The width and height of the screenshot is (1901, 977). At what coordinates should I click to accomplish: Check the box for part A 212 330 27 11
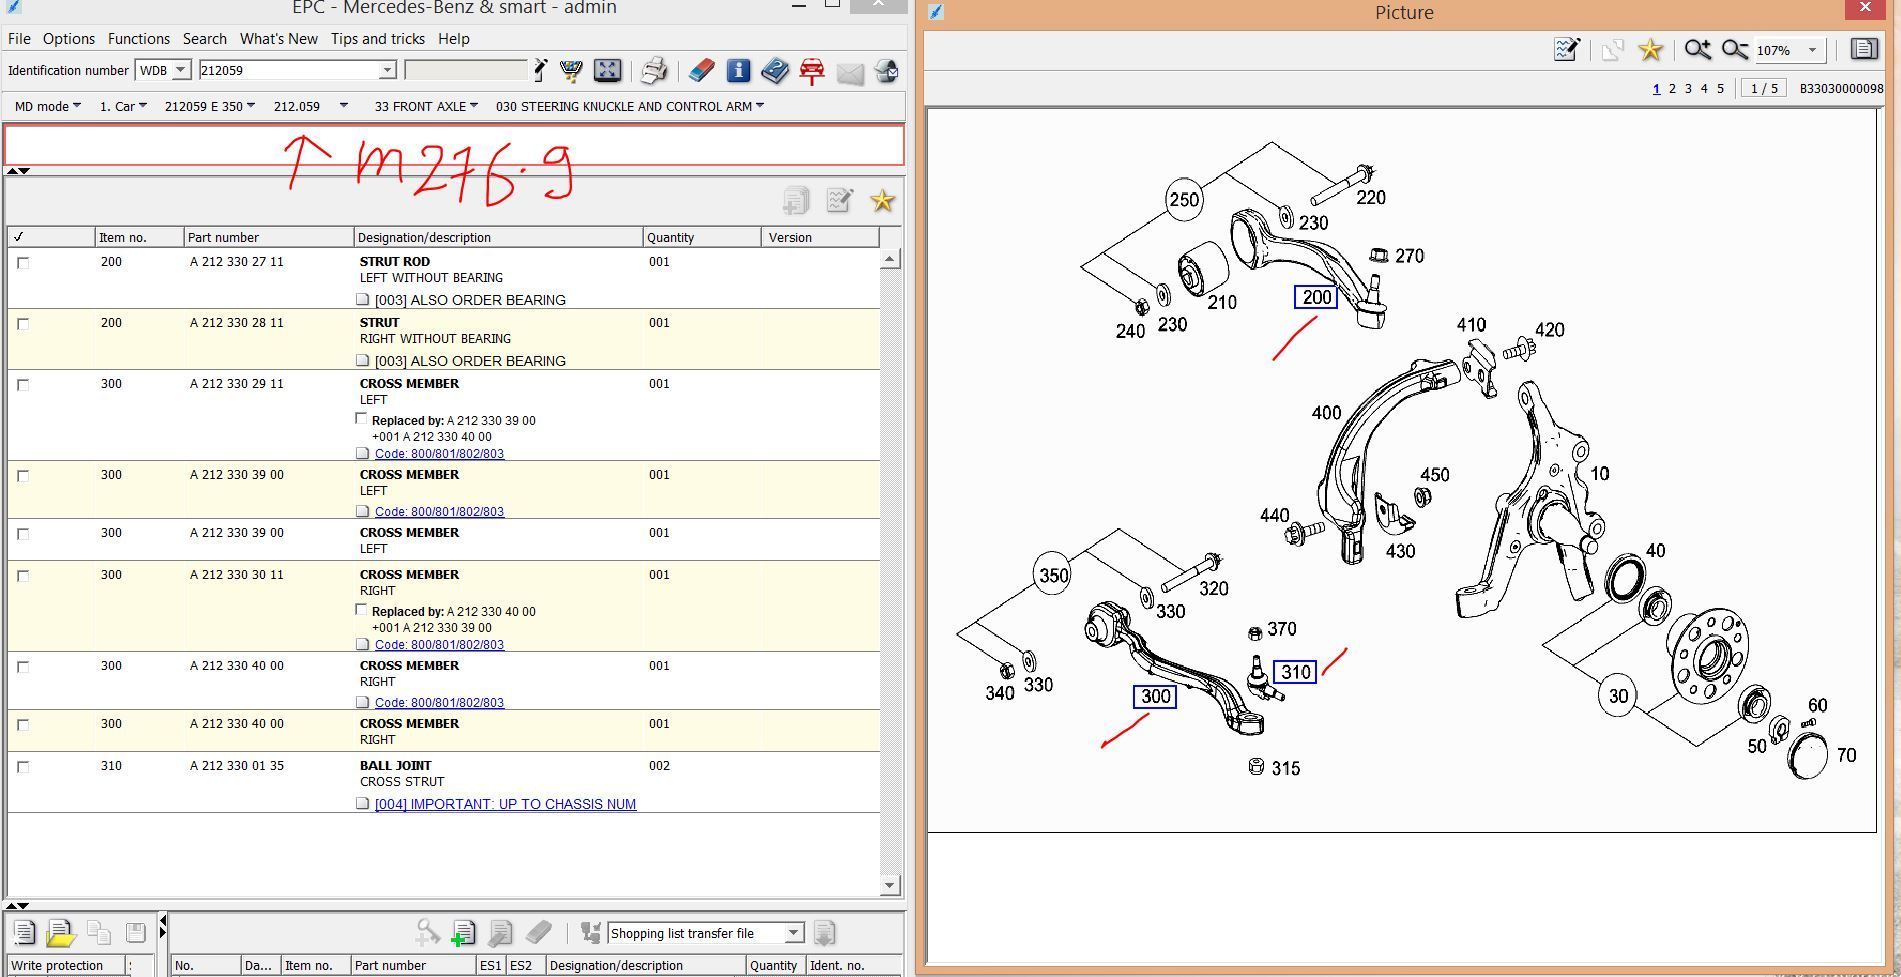pos(24,263)
